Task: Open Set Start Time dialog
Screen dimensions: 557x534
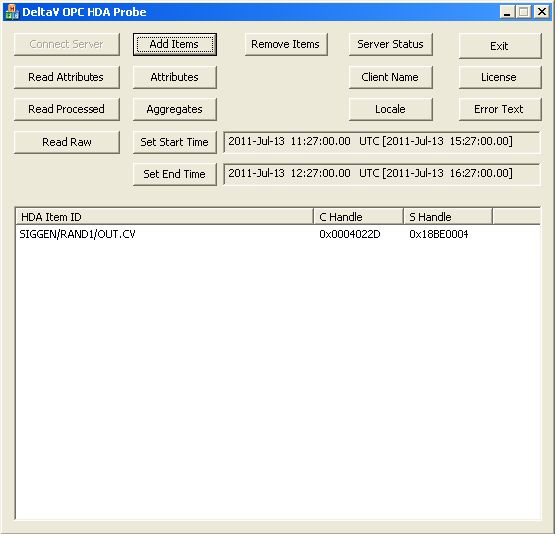Action: click(x=175, y=142)
